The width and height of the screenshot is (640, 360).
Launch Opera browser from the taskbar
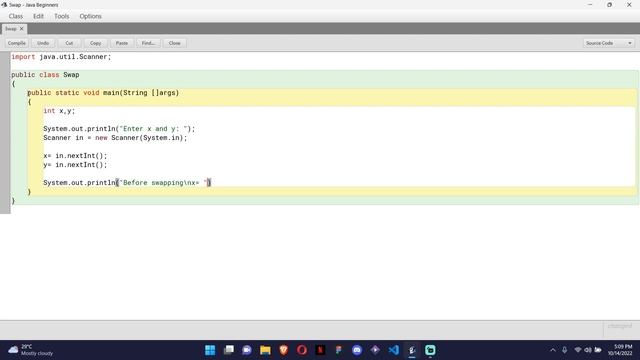(302, 350)
